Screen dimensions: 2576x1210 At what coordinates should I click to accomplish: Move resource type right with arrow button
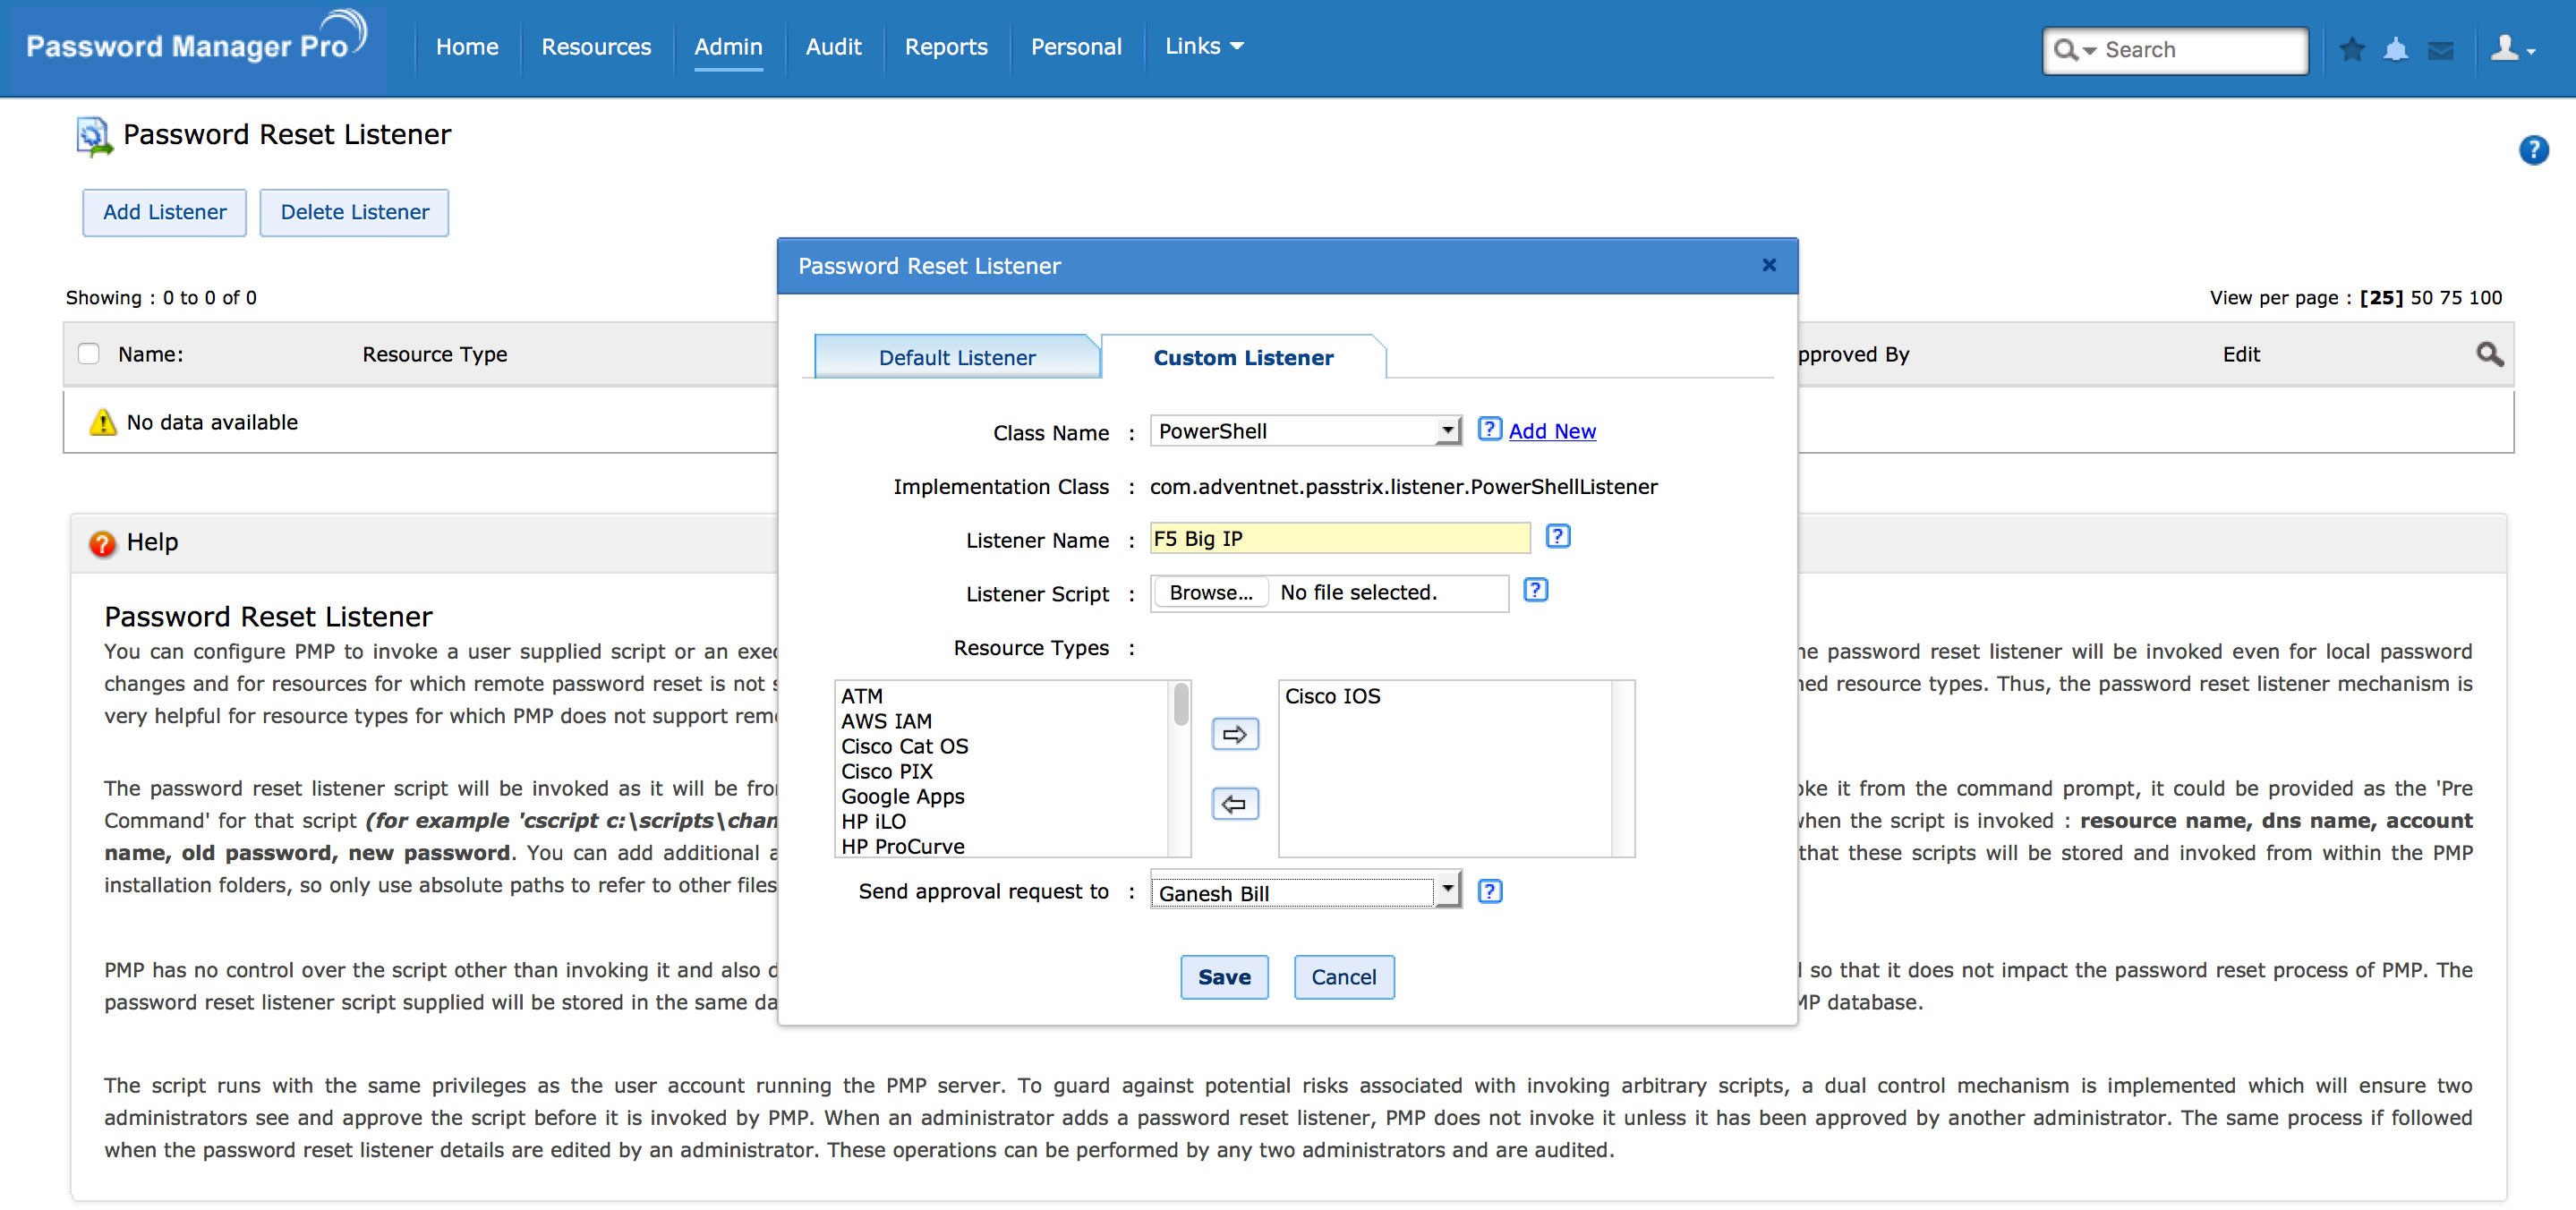[1235, 735]
